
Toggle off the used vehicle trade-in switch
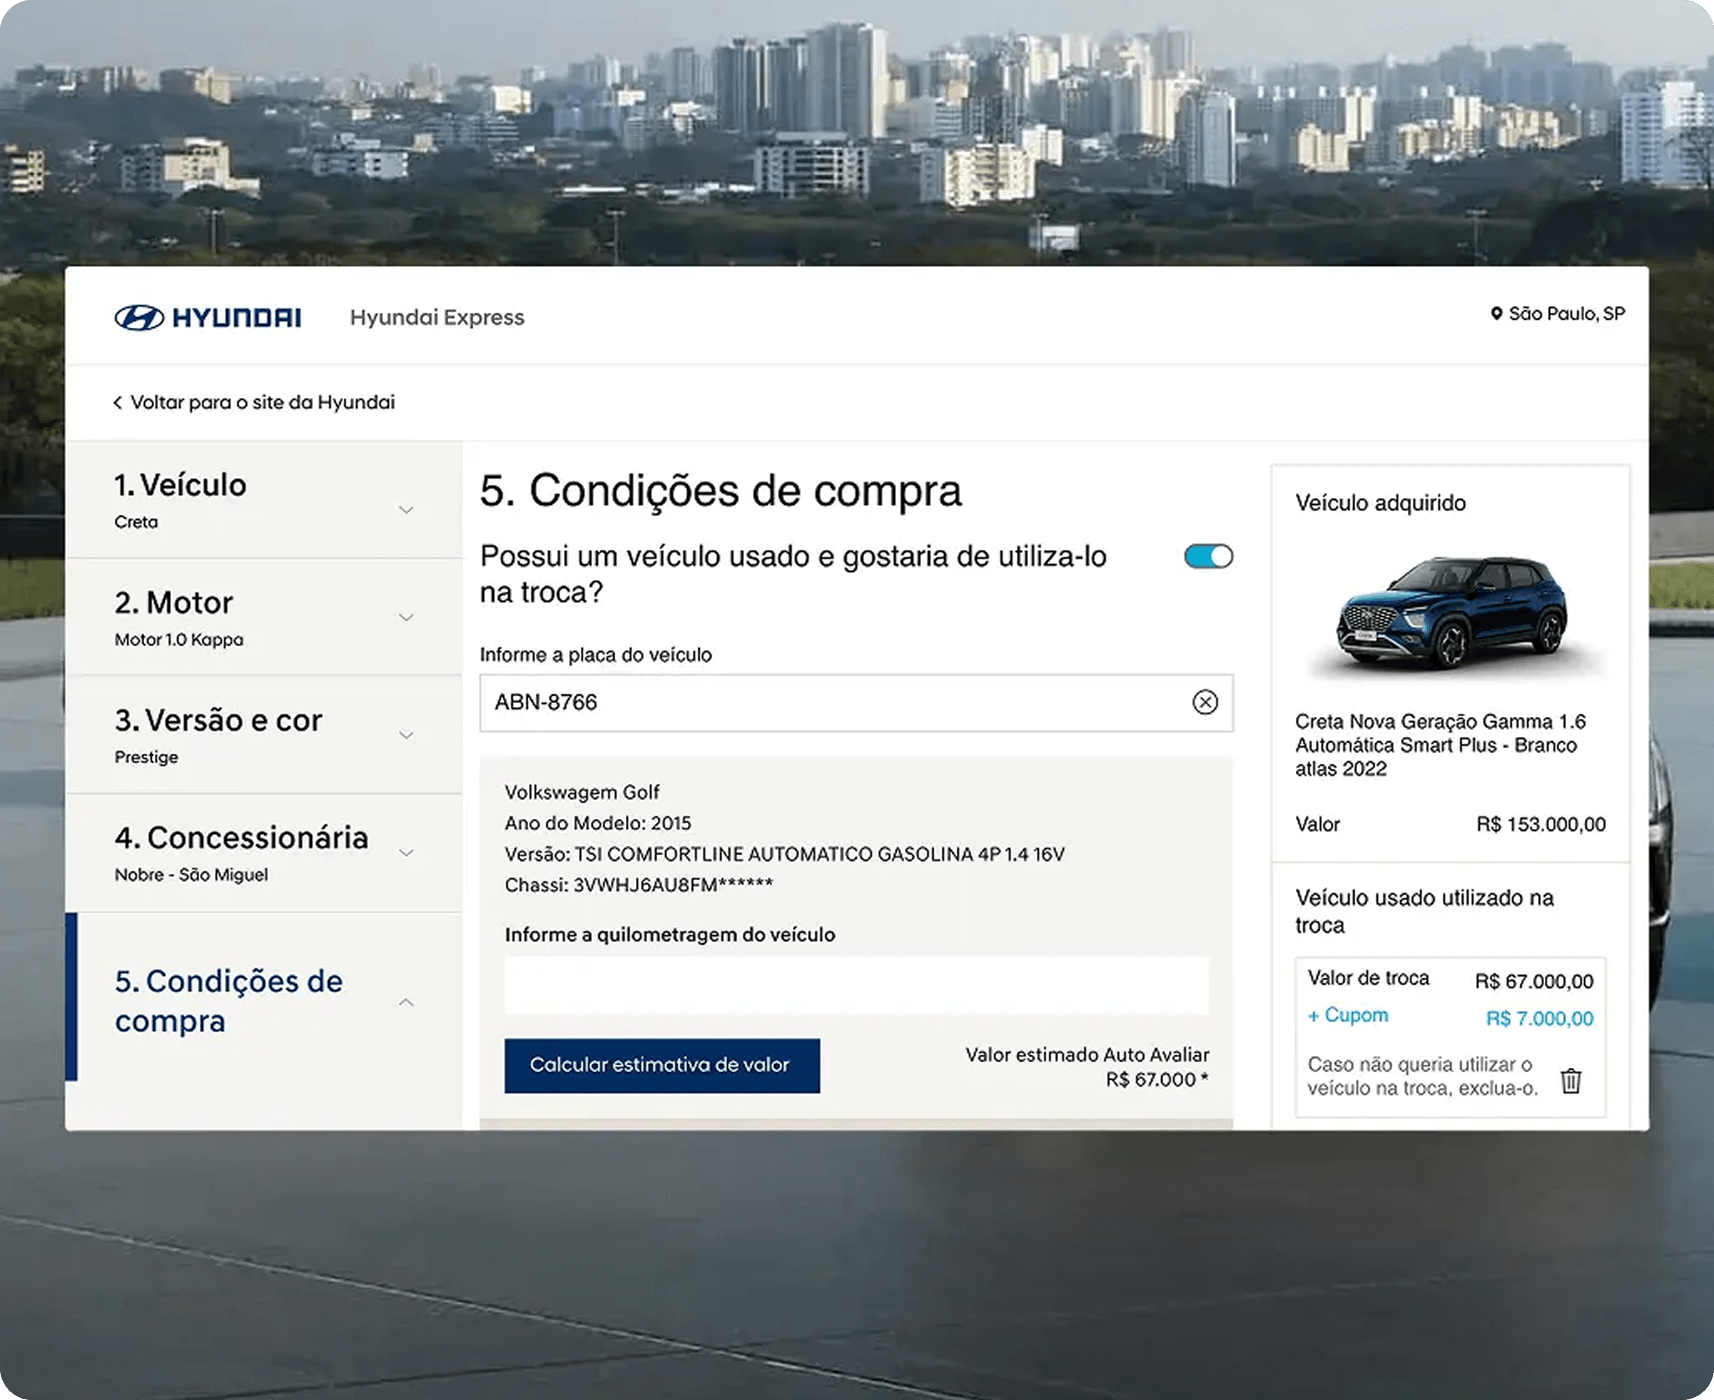pyautogui.click(x=1208, y=557)
